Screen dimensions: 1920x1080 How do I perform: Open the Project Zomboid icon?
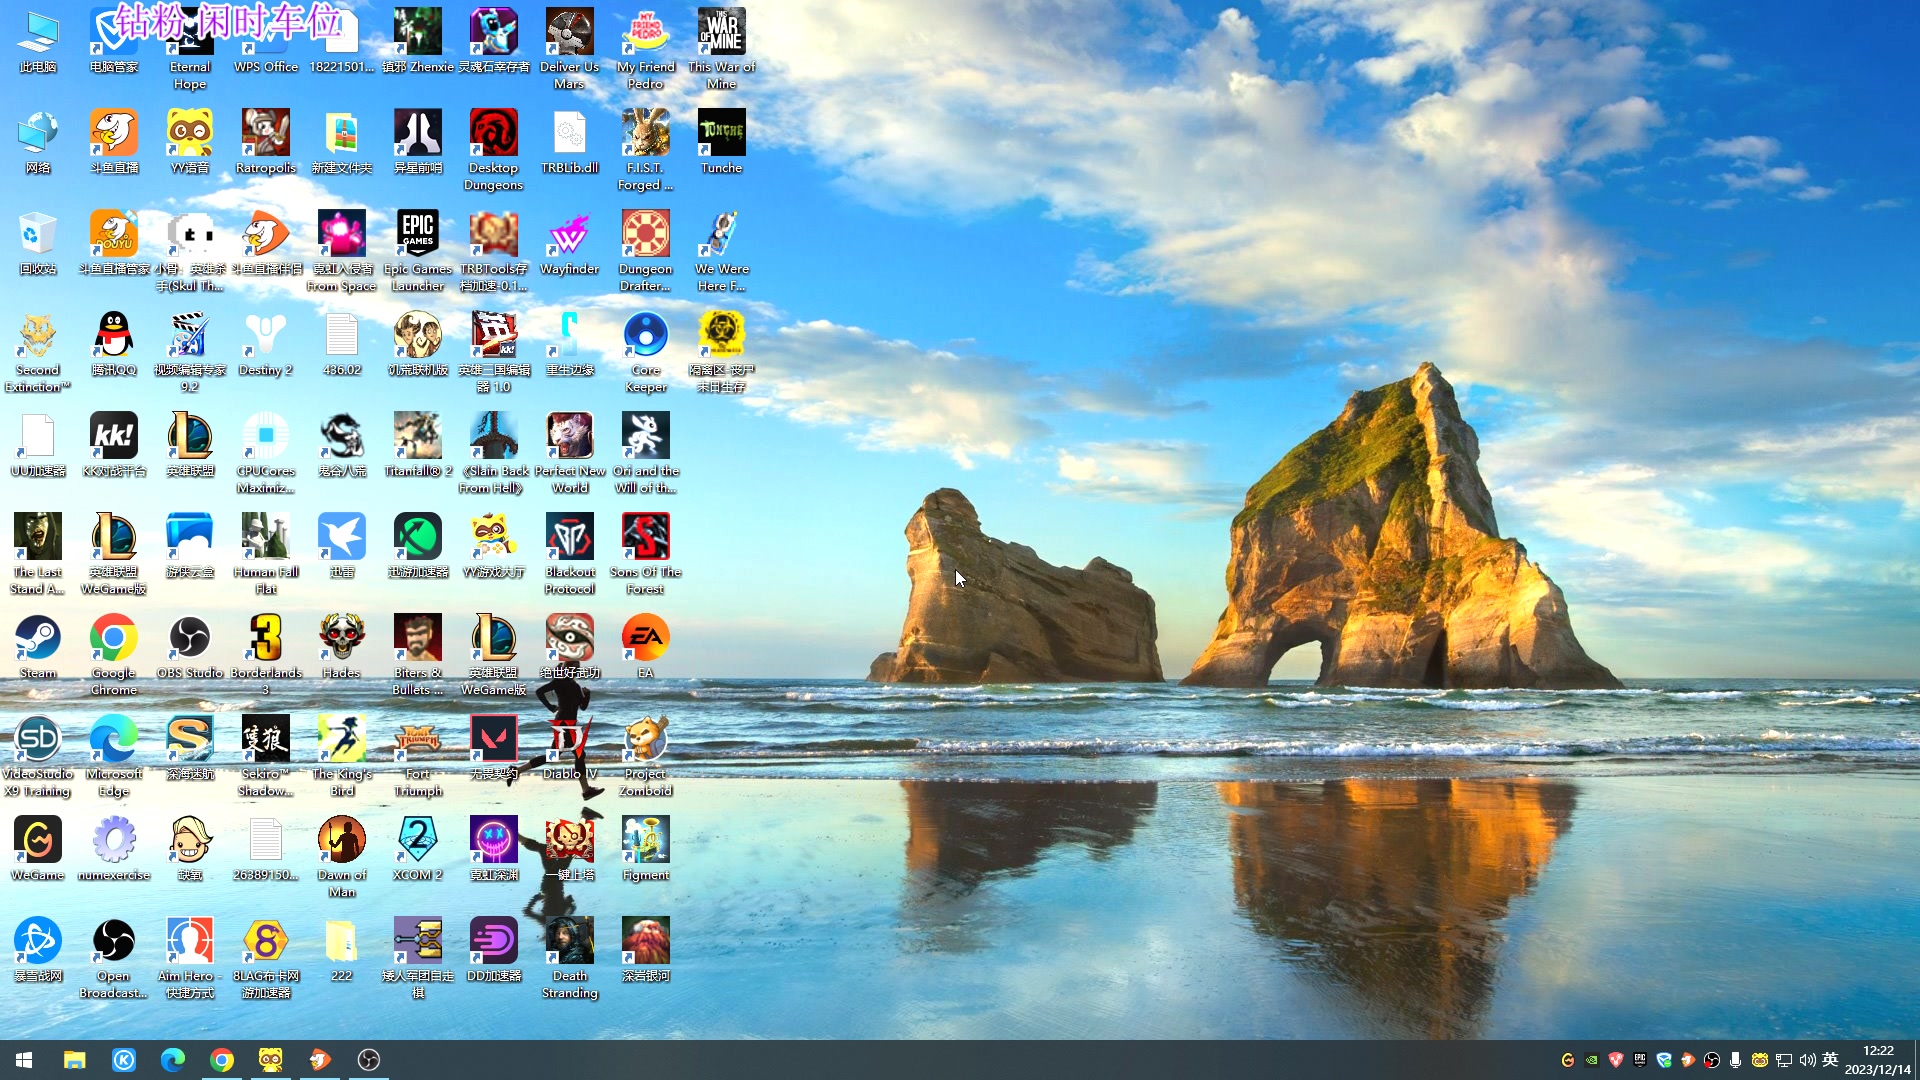(646, 756)
